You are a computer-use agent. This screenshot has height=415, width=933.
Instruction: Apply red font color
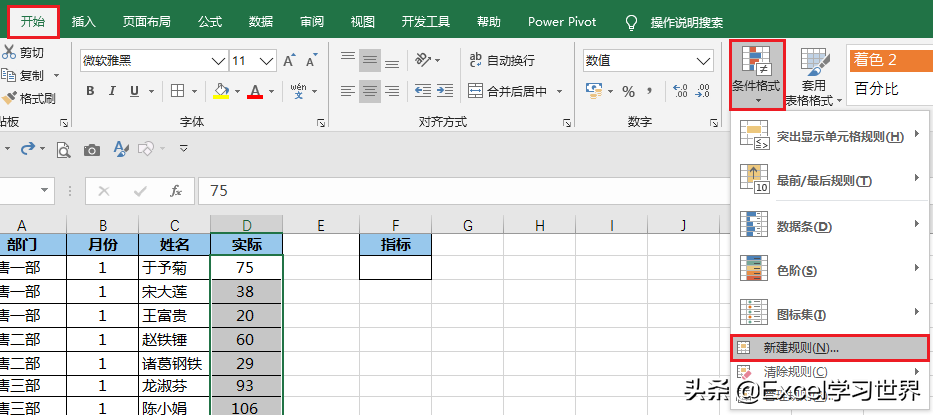coord(255,91)
